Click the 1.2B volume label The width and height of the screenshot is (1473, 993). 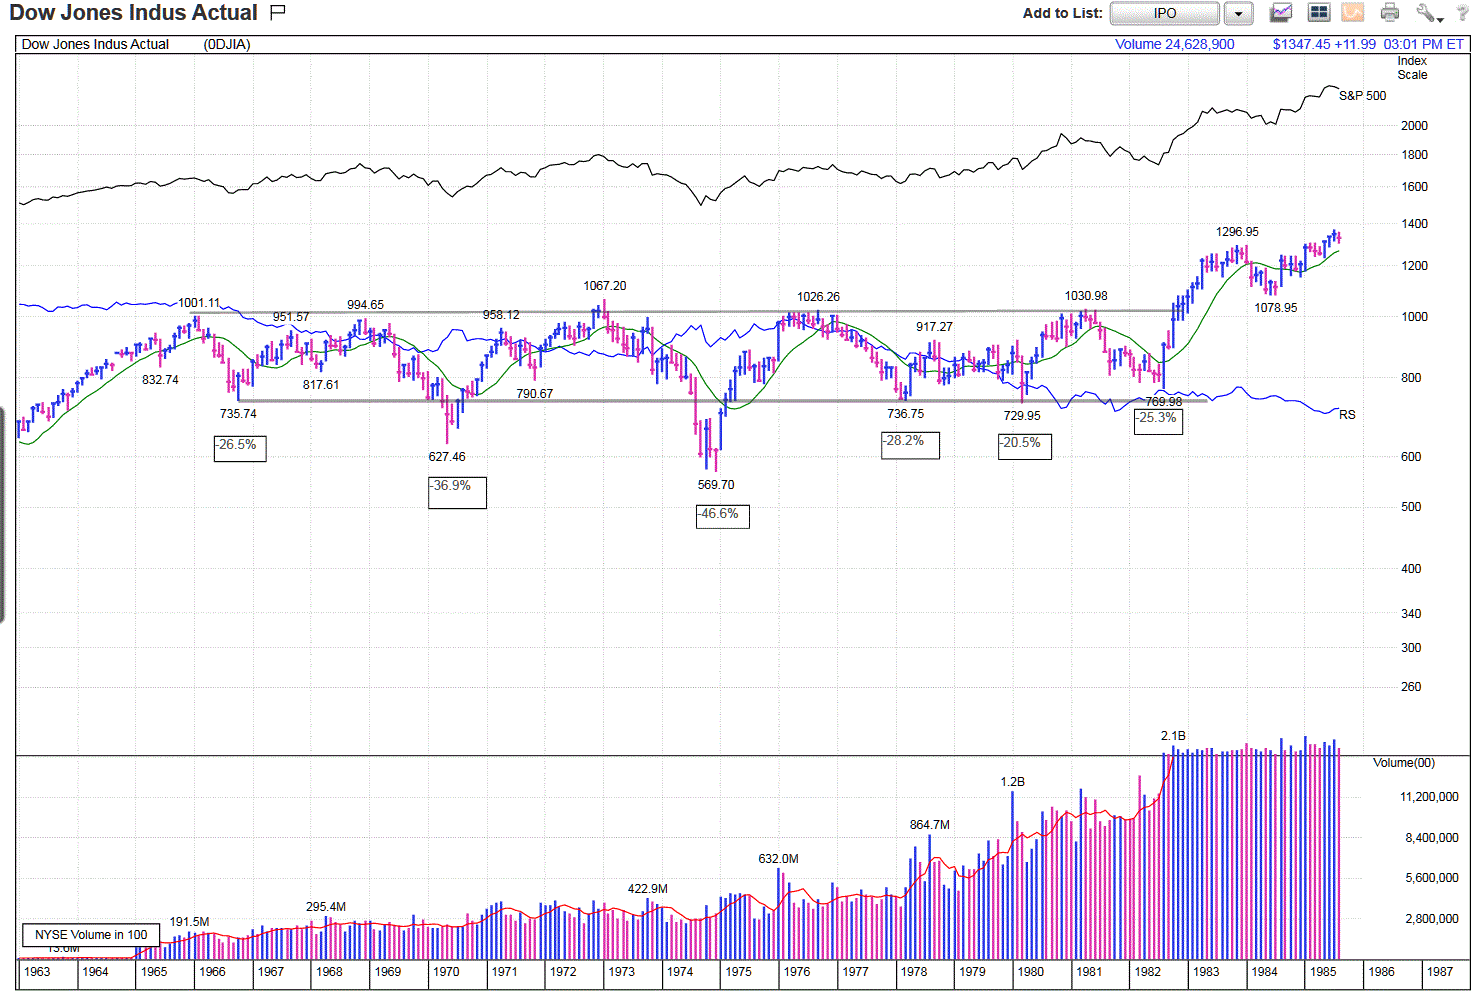(x=1013, y=782)
